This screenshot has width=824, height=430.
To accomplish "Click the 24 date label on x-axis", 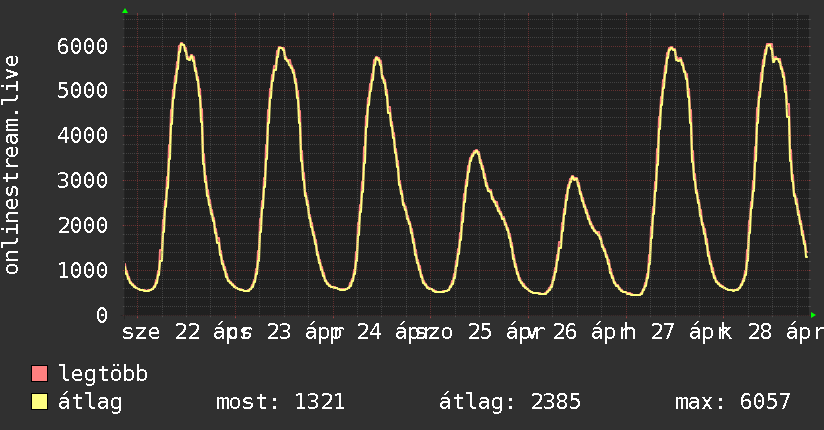I will click(x=369, y=332).
